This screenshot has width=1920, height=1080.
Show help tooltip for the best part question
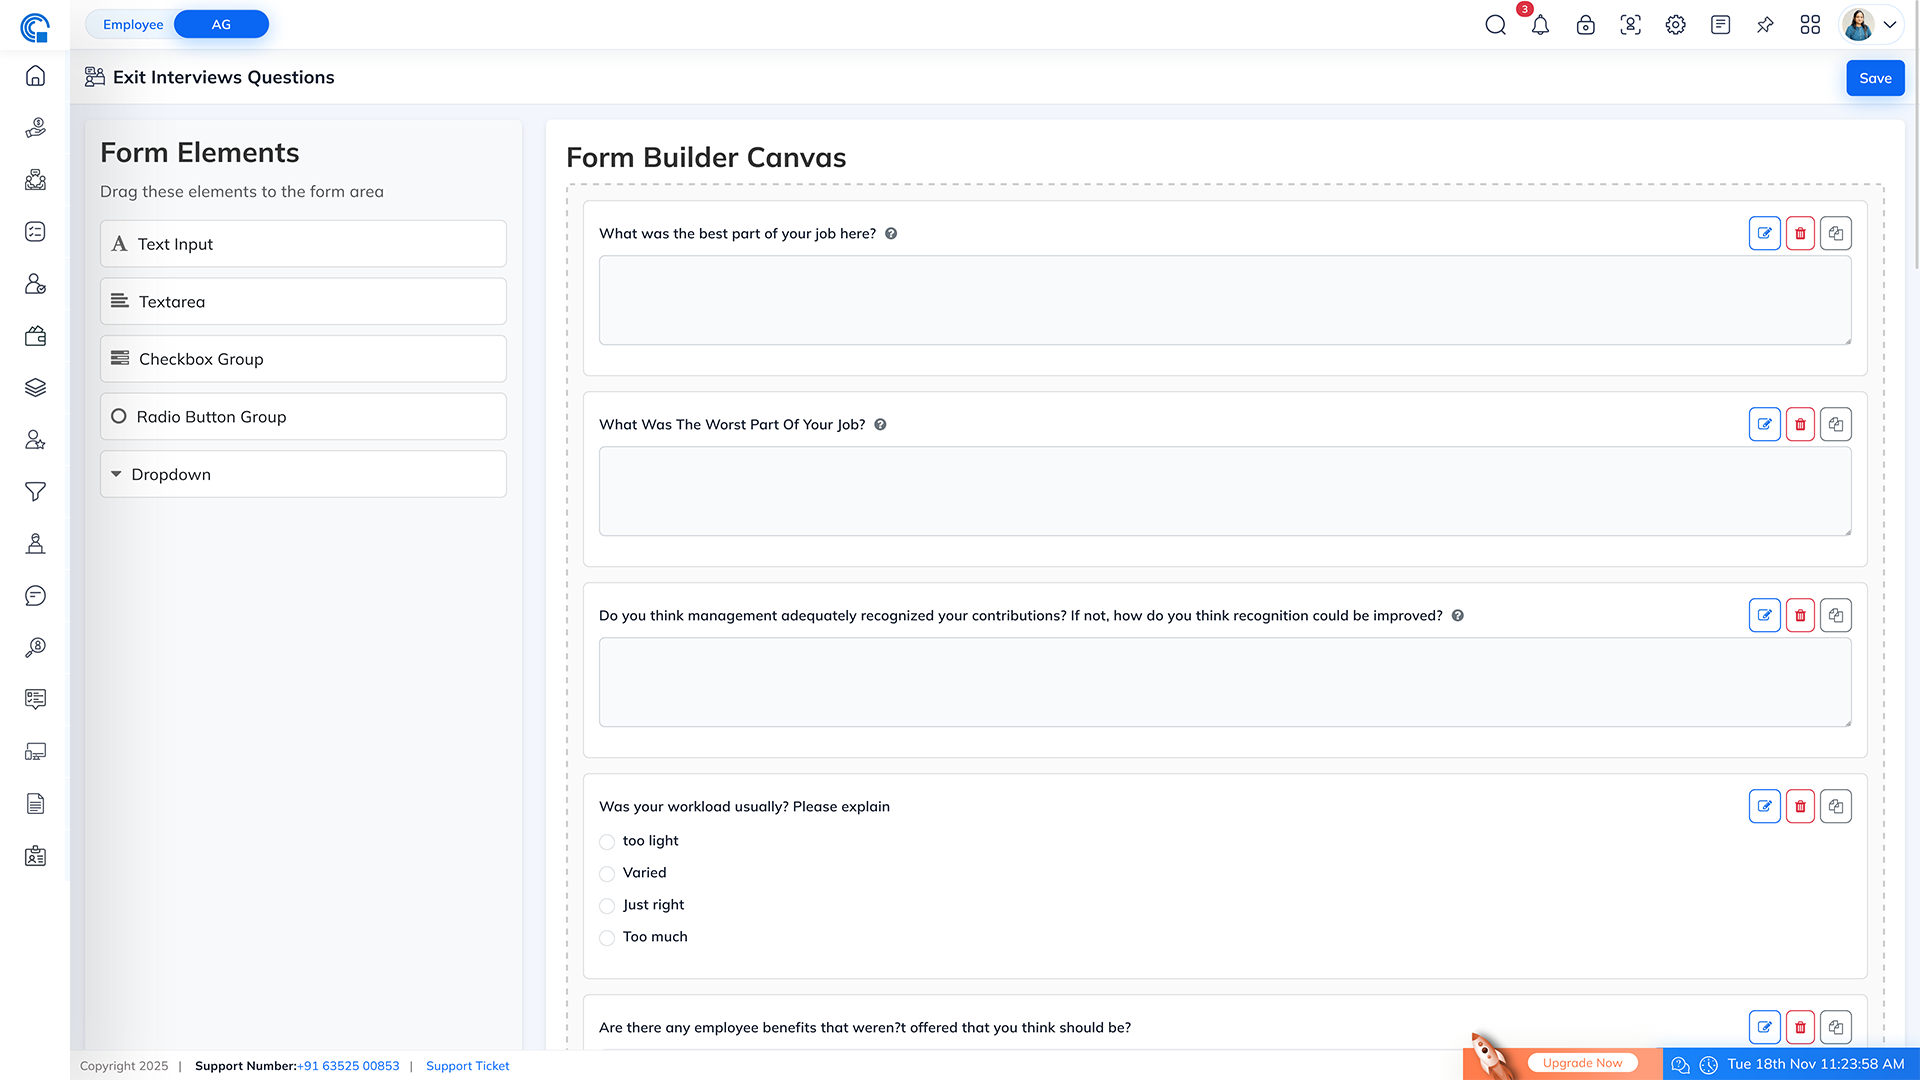891,233
